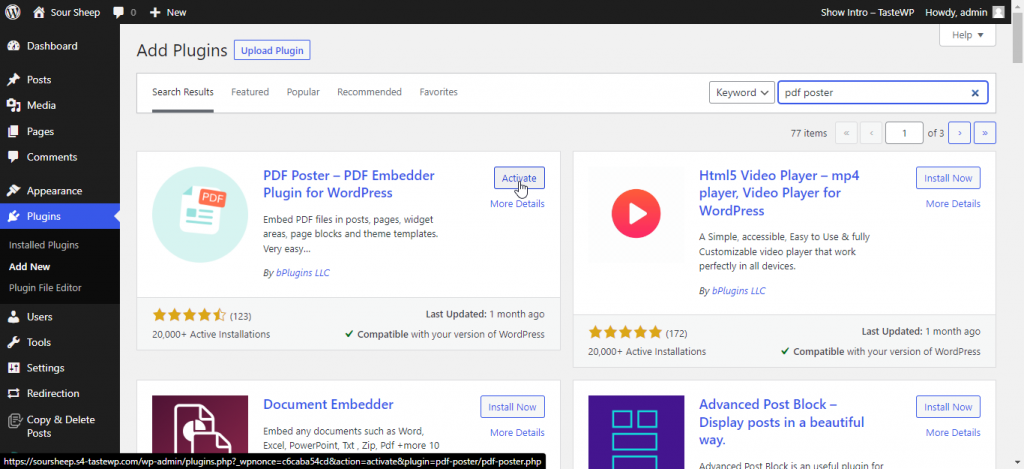The height and width of the screenshot is (469, 1024).
Task: Go to next page of results
Action: click(x=959, y=133)
